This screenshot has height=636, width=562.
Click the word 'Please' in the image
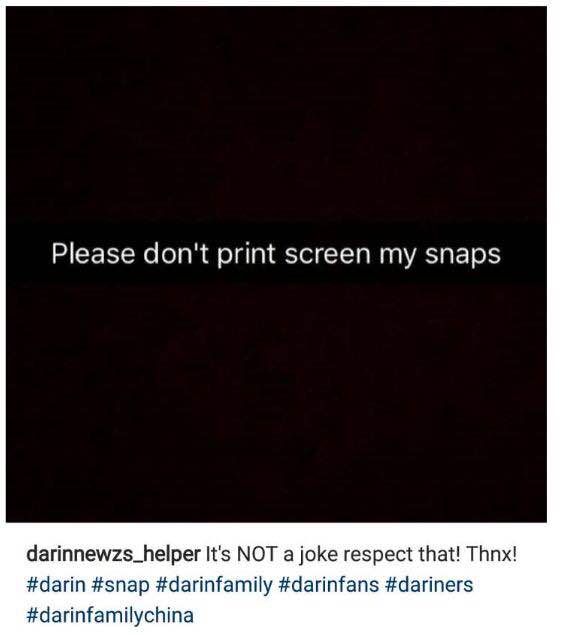click(x=93, y=254)
